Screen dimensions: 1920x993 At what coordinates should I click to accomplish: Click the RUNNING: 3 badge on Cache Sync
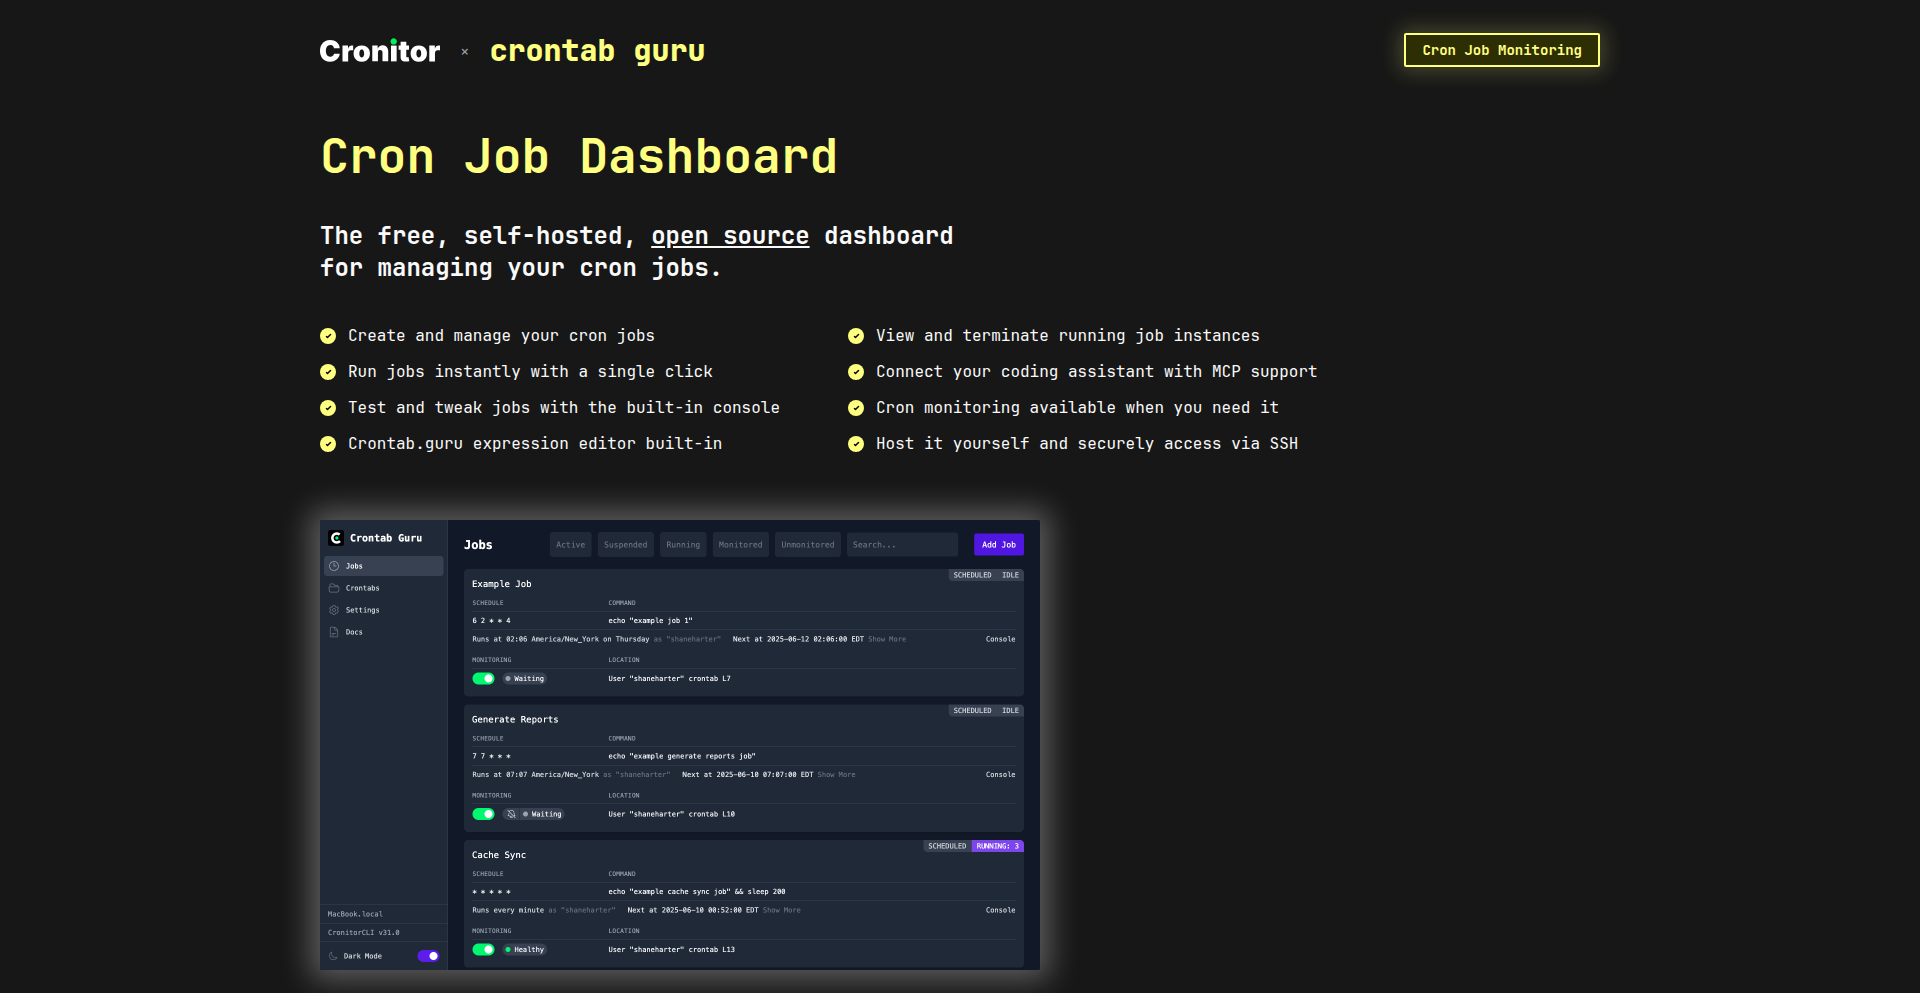click(x=998, y=846)
